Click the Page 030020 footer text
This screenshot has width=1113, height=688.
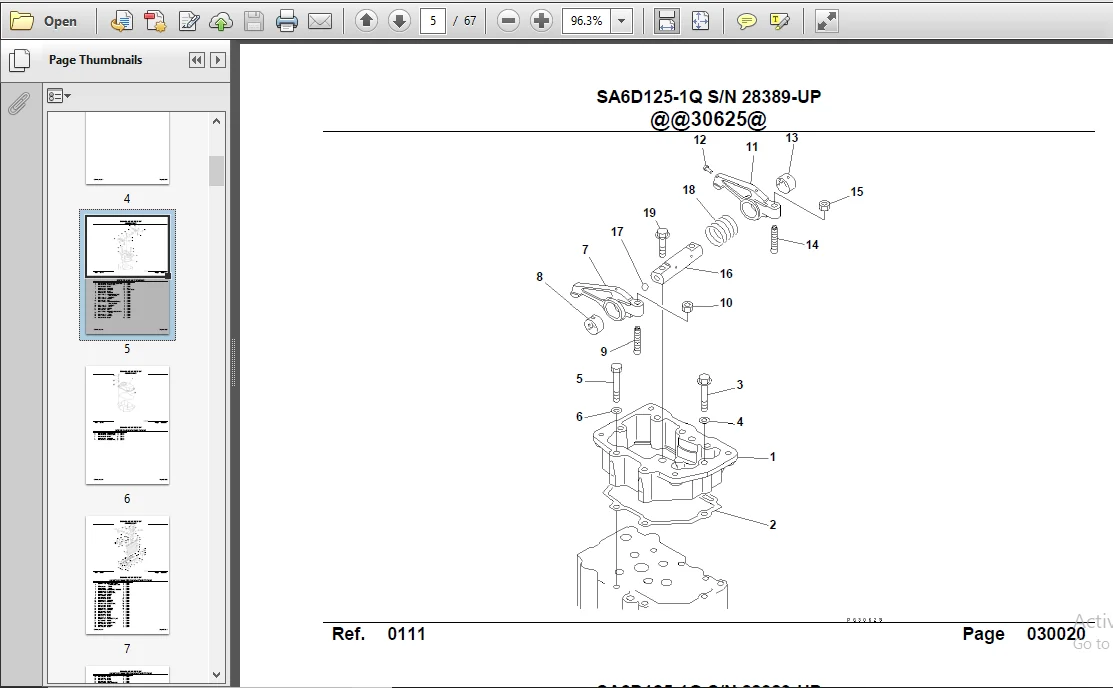point(1024,634)
